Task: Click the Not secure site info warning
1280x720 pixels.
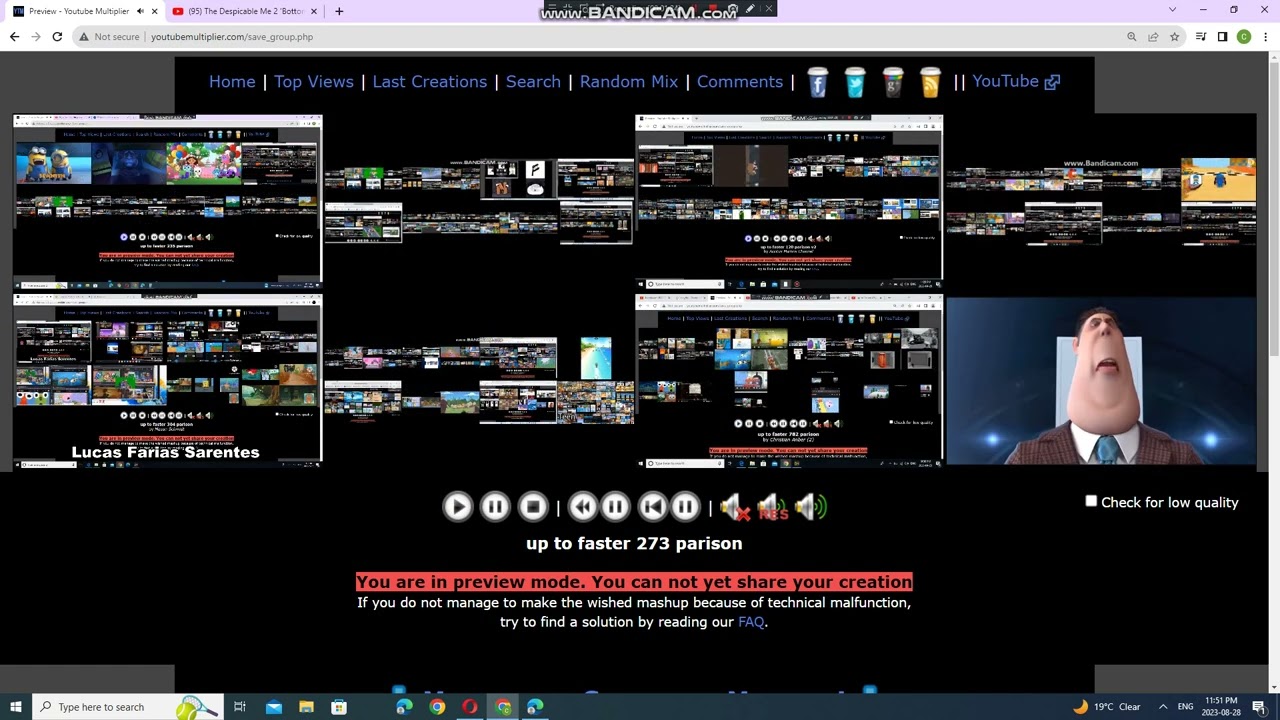Action: coord(111,37)
